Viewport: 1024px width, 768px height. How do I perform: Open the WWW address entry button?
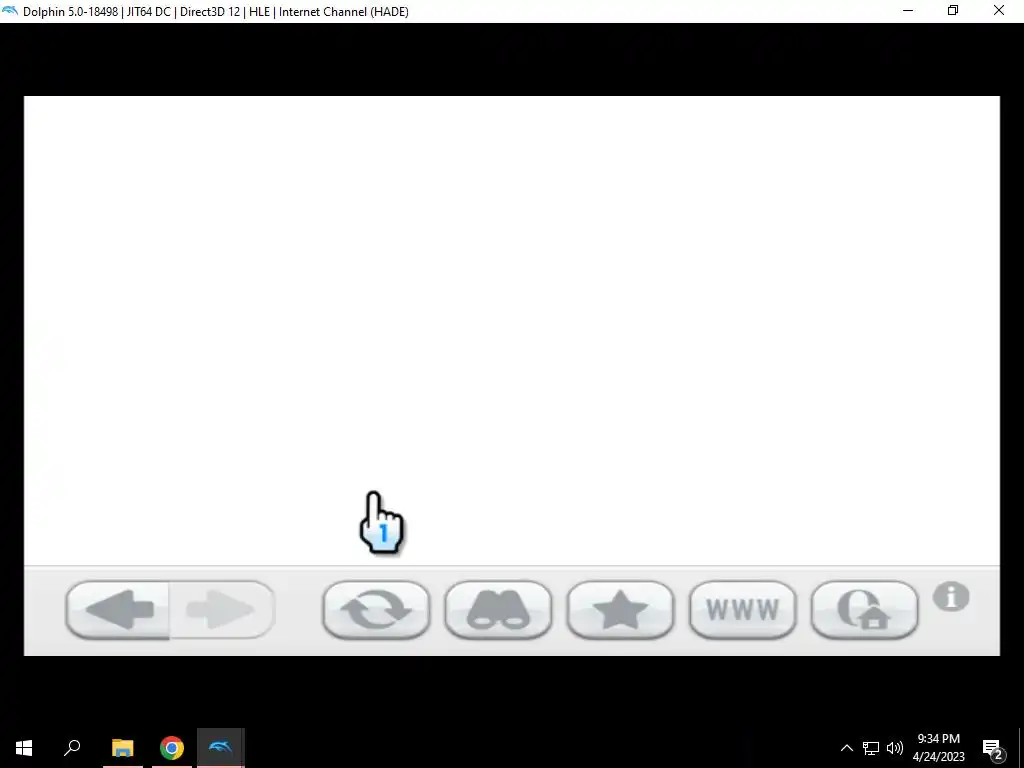coord(743,610)
